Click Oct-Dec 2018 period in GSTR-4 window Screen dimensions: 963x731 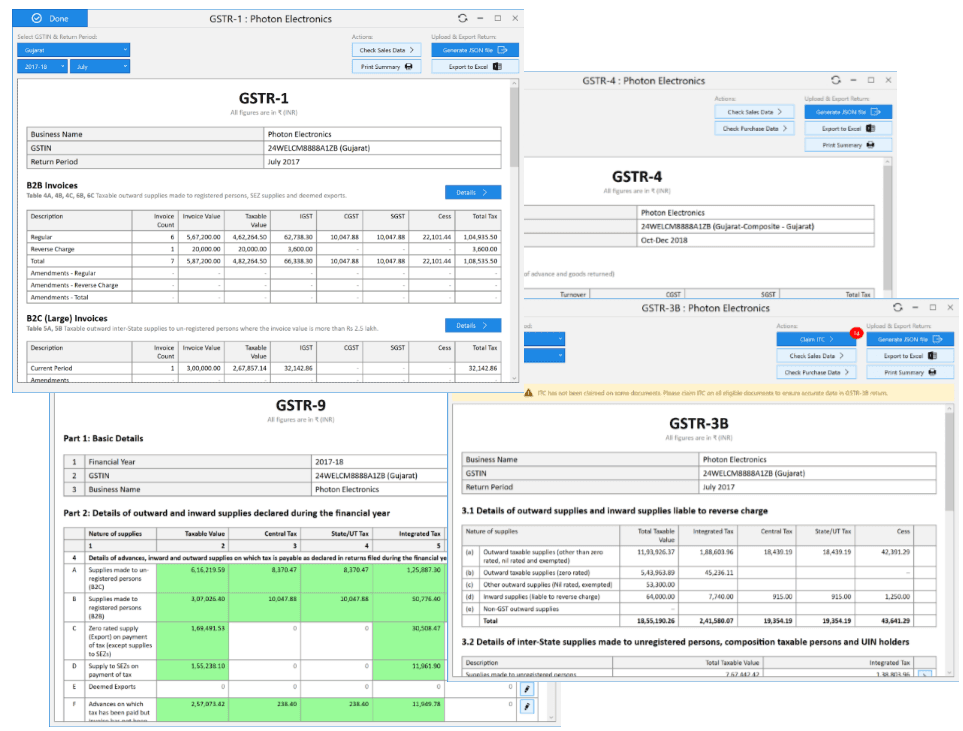(664, 240)
